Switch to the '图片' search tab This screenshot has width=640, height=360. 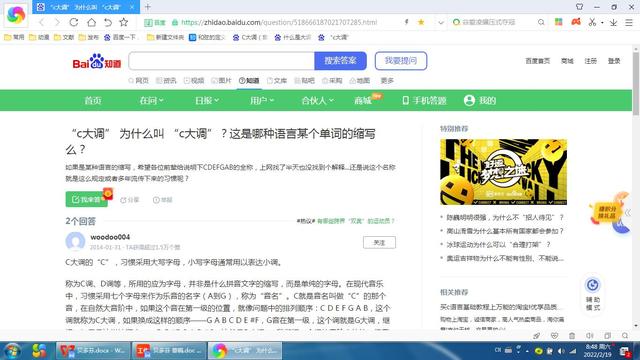pos(221,81)
